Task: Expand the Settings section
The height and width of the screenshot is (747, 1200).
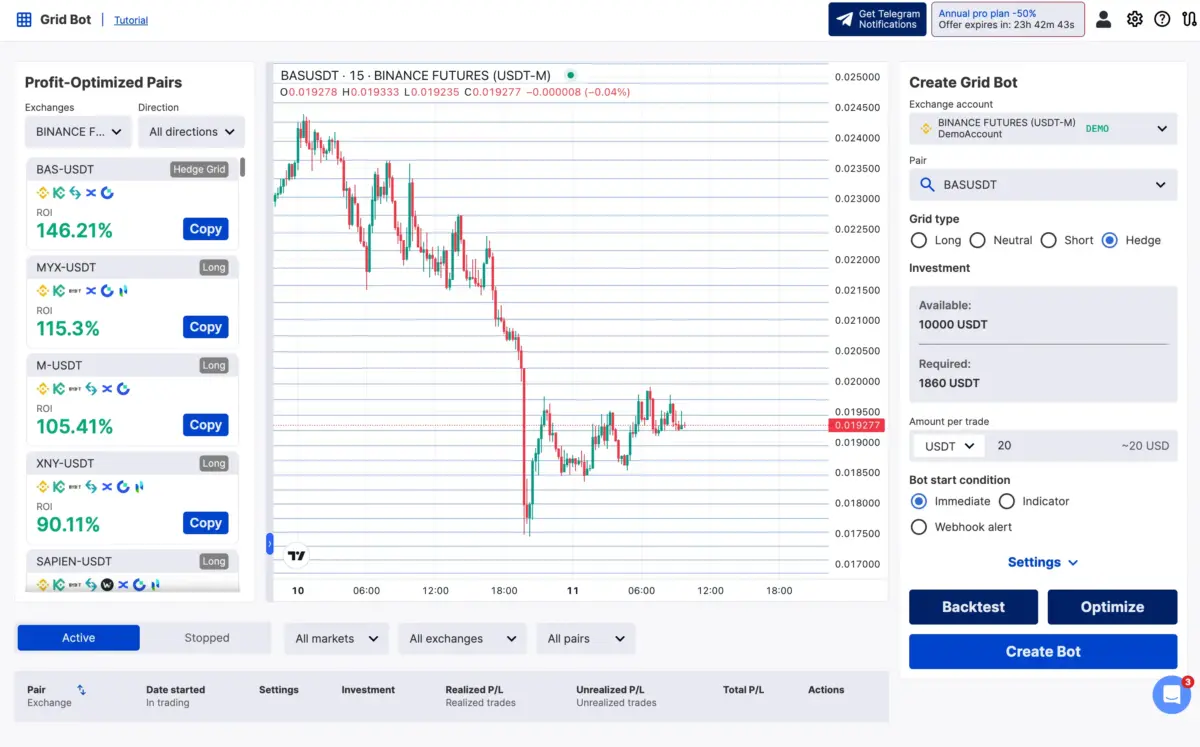Action: (x=1043, y=562)
